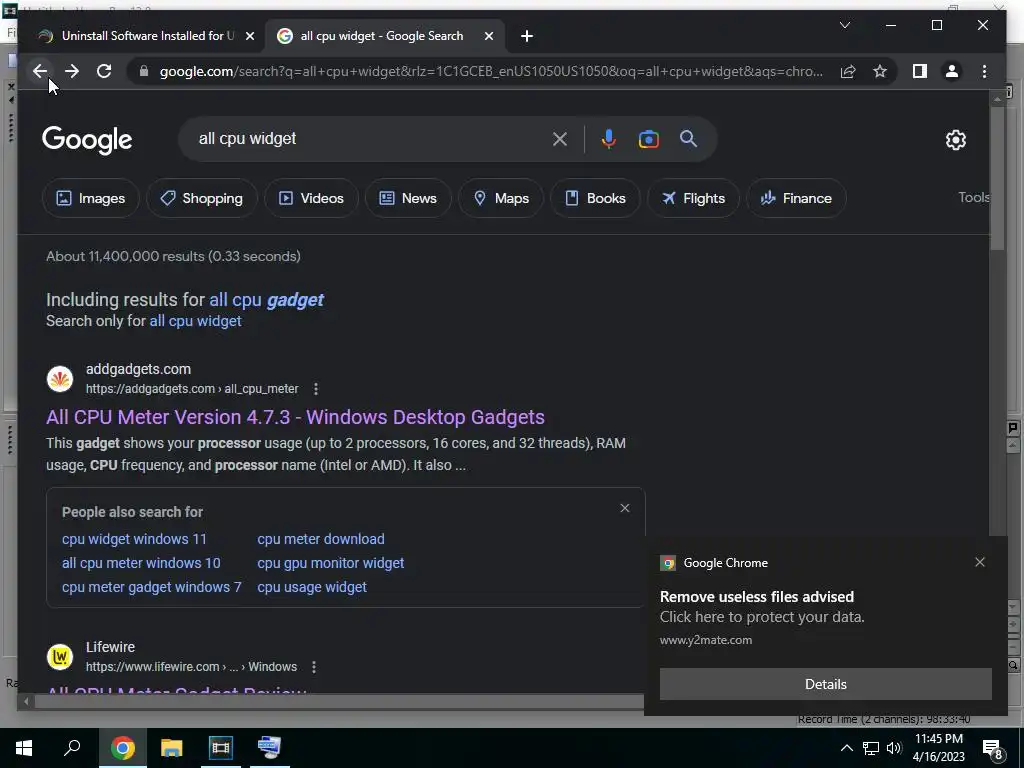Open Chrome's three-dot menu
The image size is (1024, 768).
click(984, 71)
